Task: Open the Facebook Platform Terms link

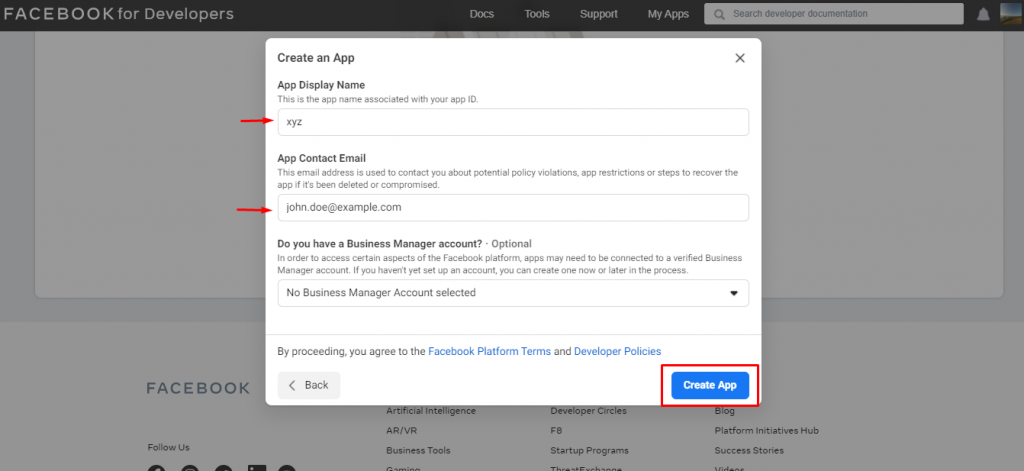Action: click(x=490, y=351)
